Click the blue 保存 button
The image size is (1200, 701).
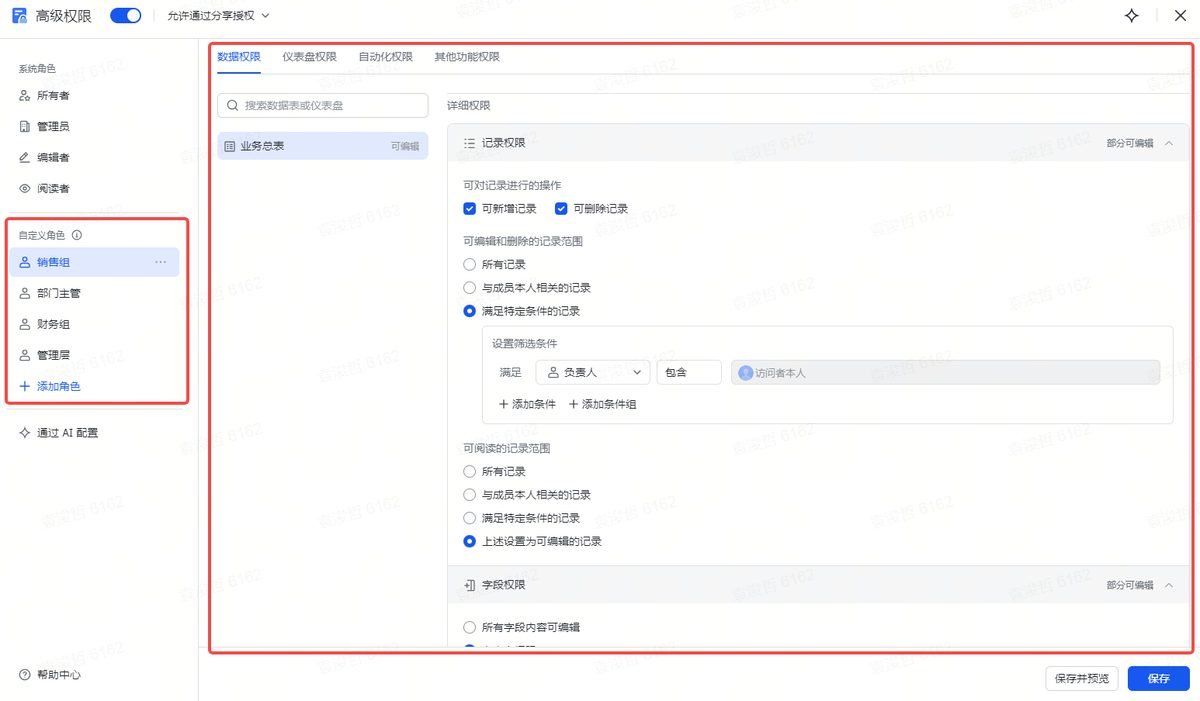point(1159,678)
